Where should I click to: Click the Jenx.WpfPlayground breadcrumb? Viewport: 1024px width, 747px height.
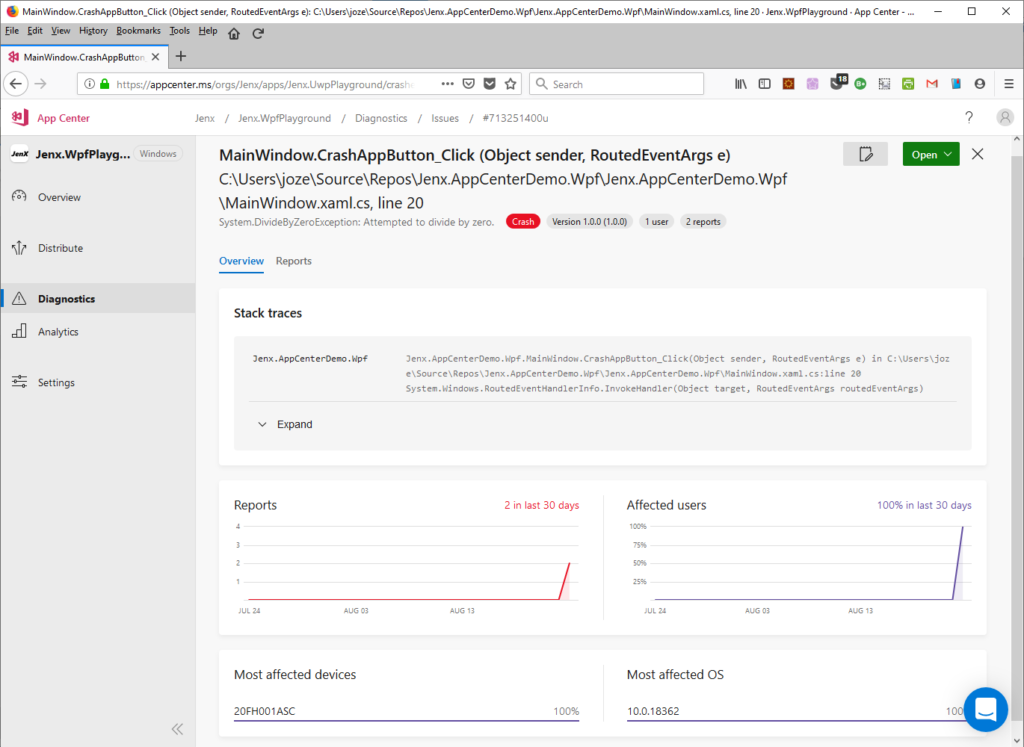pos(285,118)
